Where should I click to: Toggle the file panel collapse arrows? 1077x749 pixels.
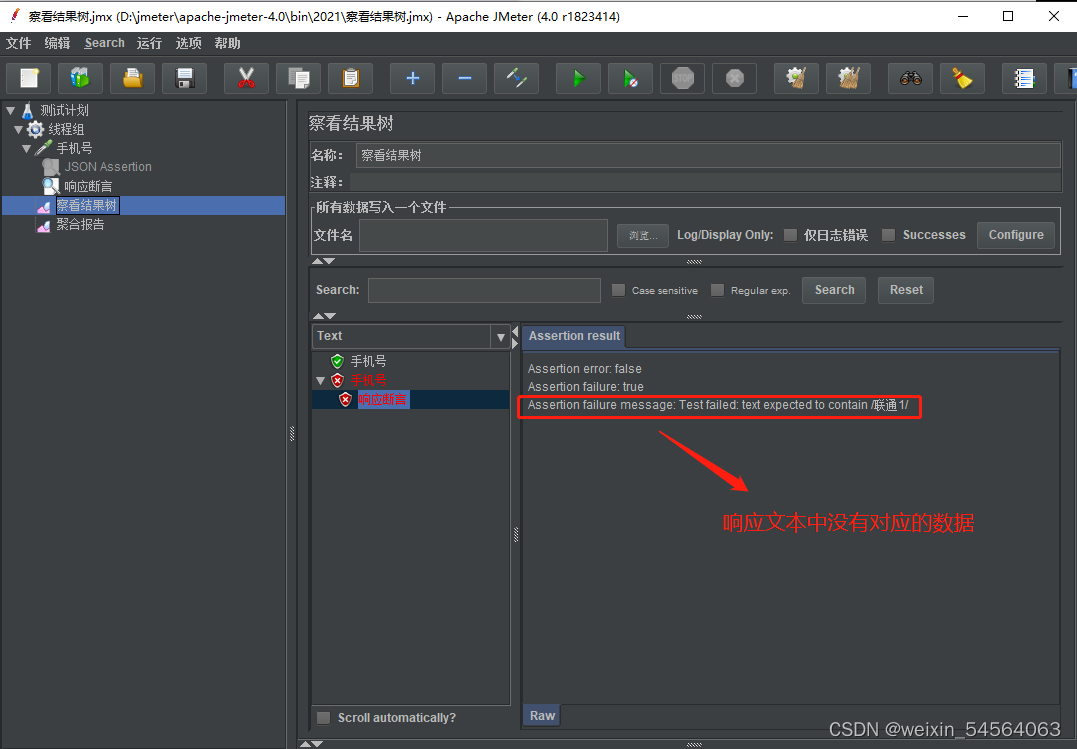click(324, 261)
